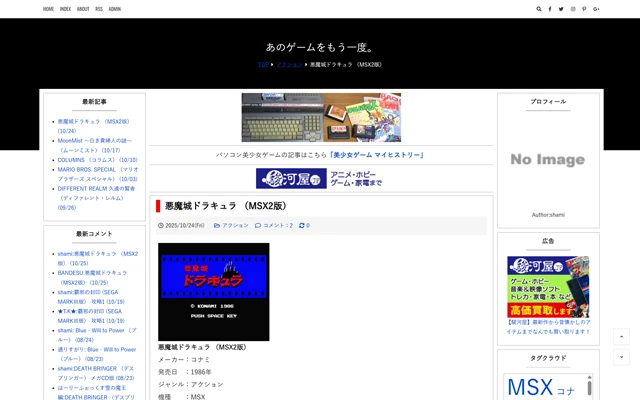The image size is (640, 400).
Task: Open the RSS feed link
Action: [99, 9]
